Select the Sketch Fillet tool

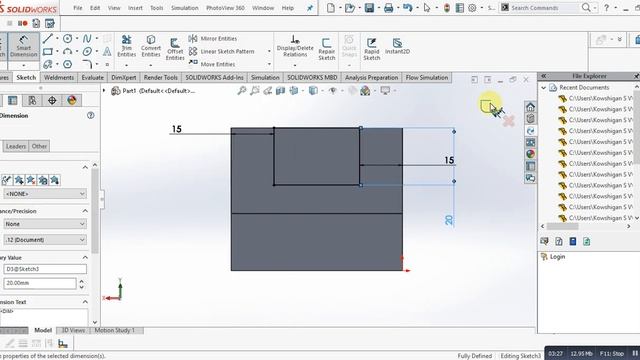(x=87, y=64)
